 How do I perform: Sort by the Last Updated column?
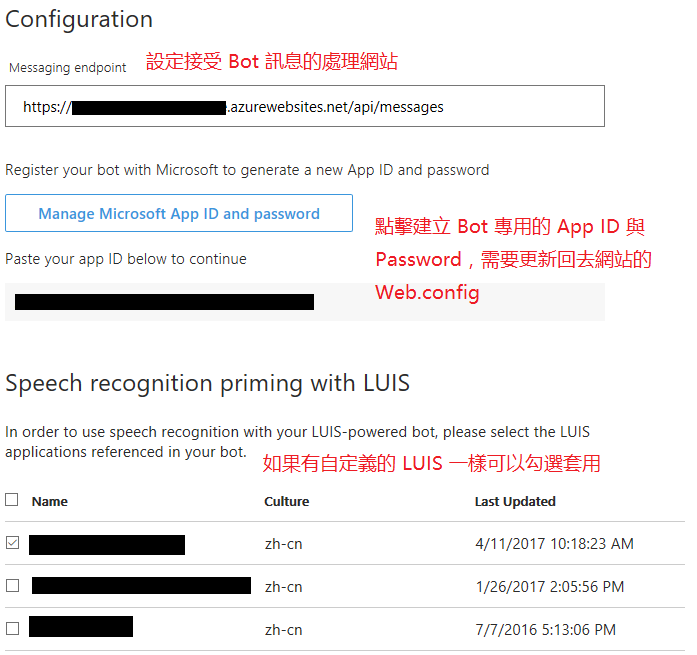coord(514,501)
